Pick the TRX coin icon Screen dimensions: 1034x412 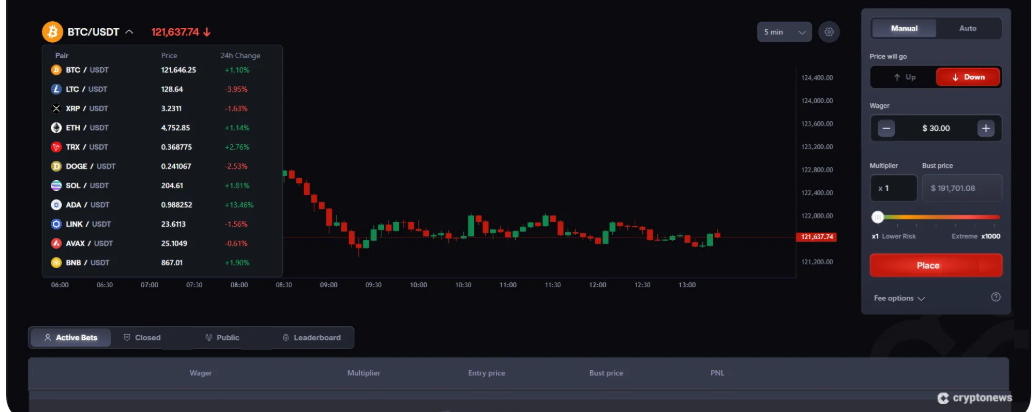56,147
